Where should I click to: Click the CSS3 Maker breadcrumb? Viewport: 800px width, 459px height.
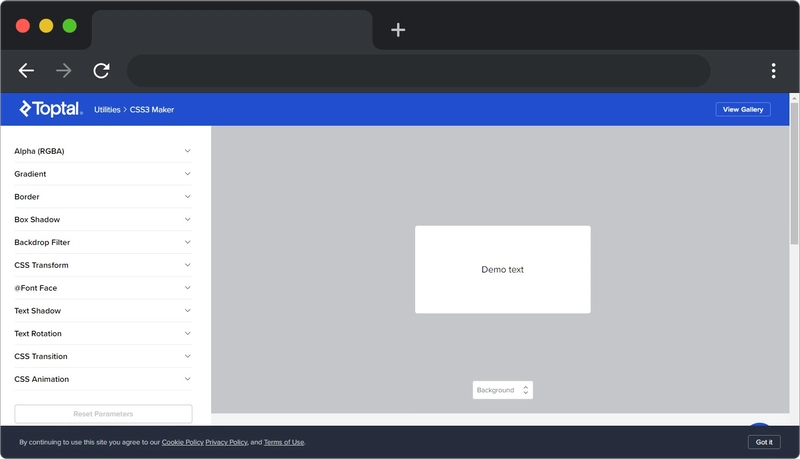tap(152, 110)
